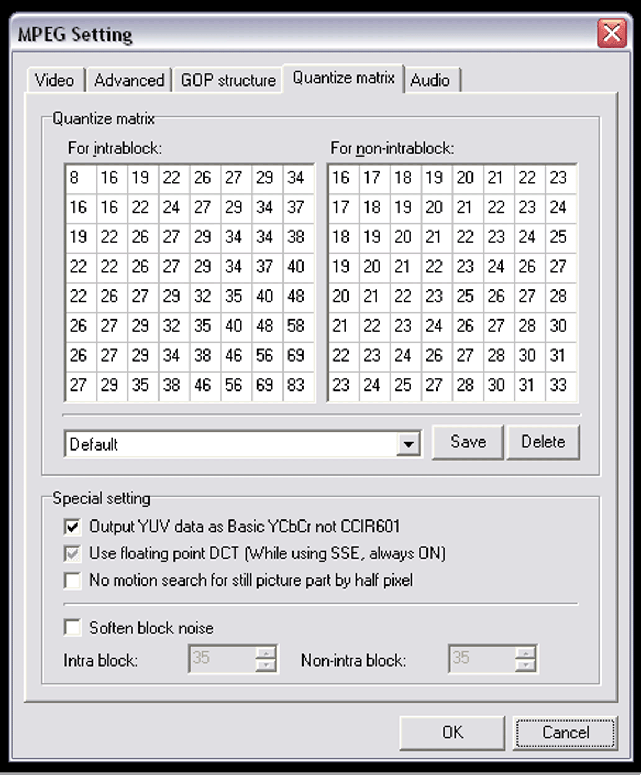The width and height of the screenshot is (641, 775).
Task: Close the MPEG Setting dialog window
Action: tap(611, 34)
